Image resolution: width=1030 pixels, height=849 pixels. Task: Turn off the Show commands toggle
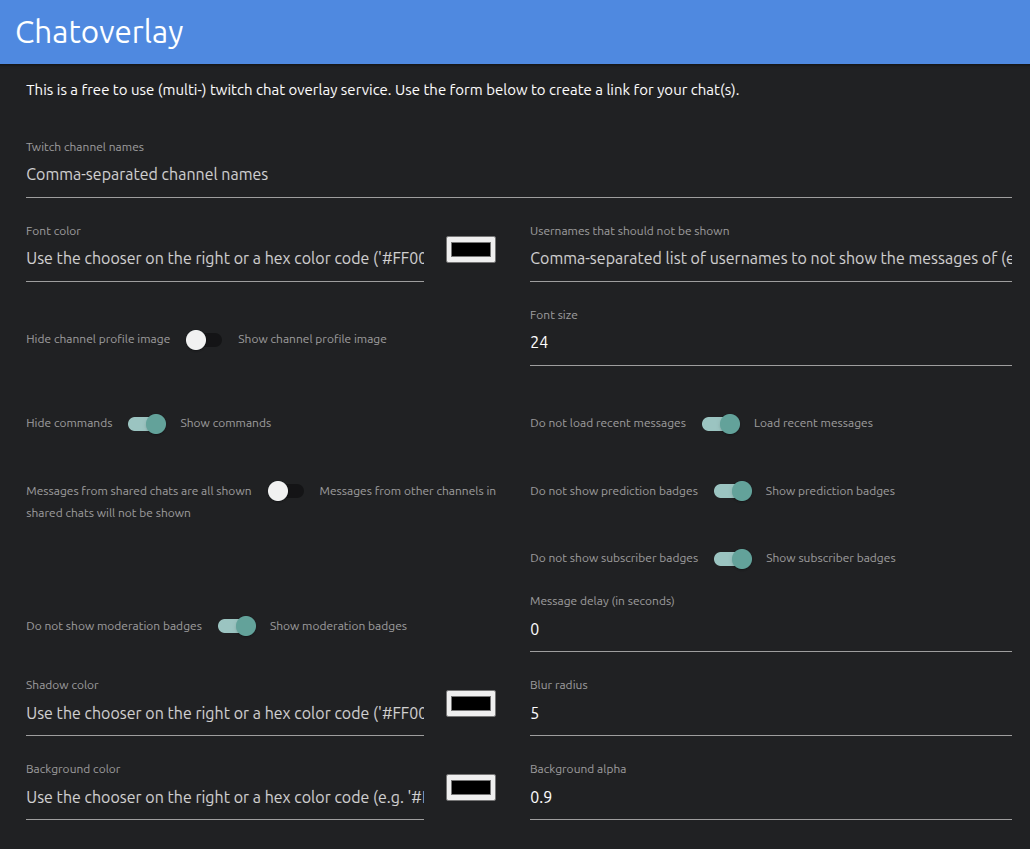pyautogui.click(x=147, y=424)
